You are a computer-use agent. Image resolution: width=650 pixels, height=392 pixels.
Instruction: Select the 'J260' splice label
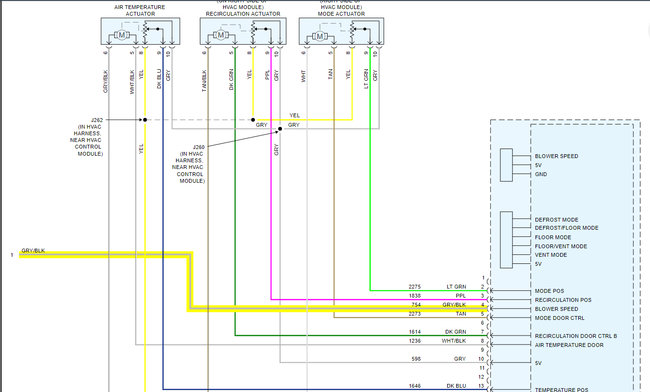click(199, 147)
